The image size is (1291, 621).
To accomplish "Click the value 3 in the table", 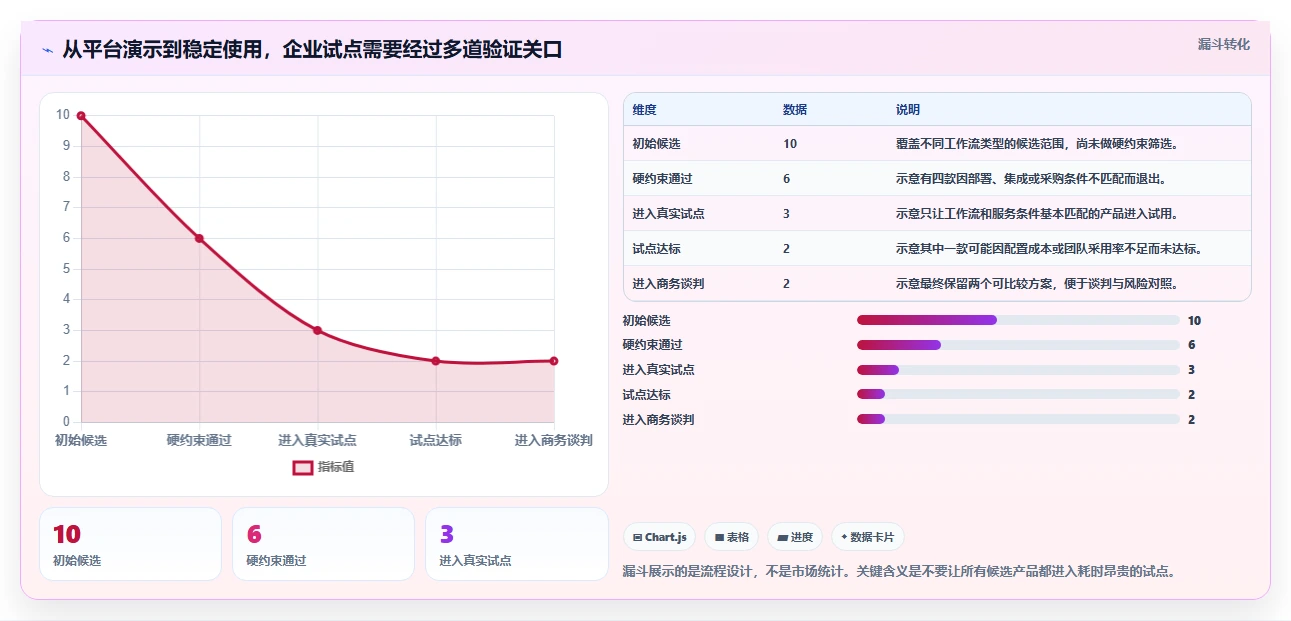I will point(787,214).
